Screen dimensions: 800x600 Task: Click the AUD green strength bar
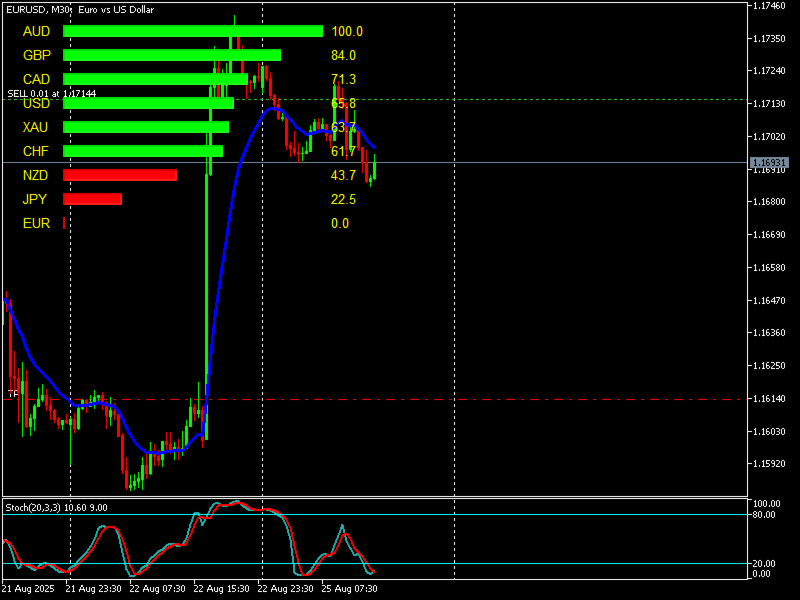(193, 32)
